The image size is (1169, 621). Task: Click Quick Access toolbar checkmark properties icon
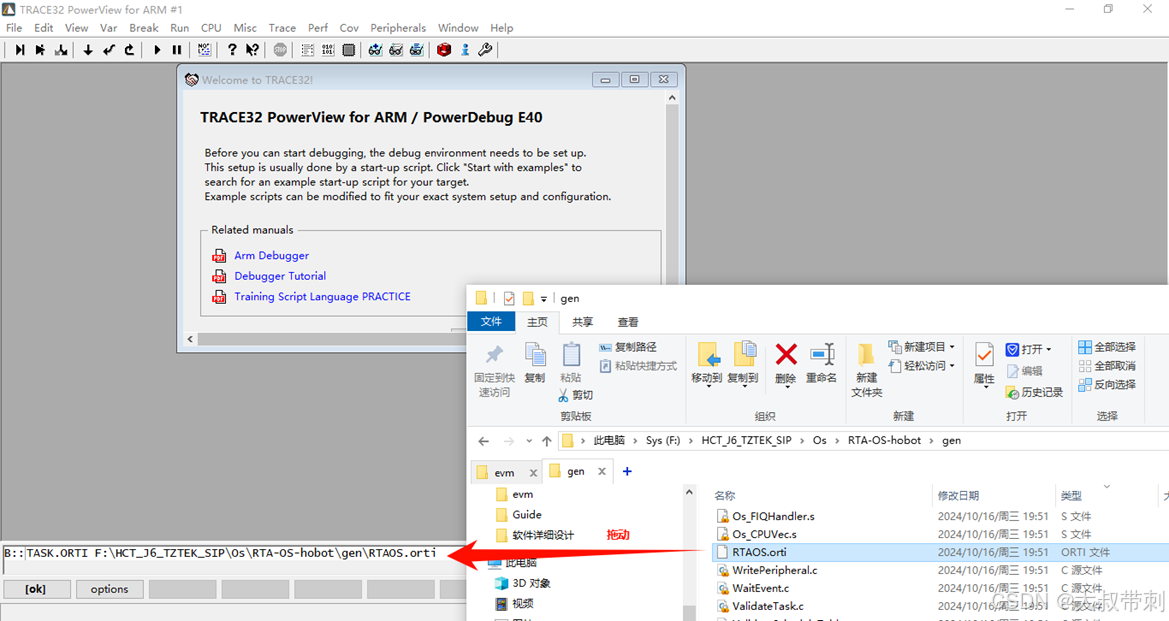tap(509, 299)
